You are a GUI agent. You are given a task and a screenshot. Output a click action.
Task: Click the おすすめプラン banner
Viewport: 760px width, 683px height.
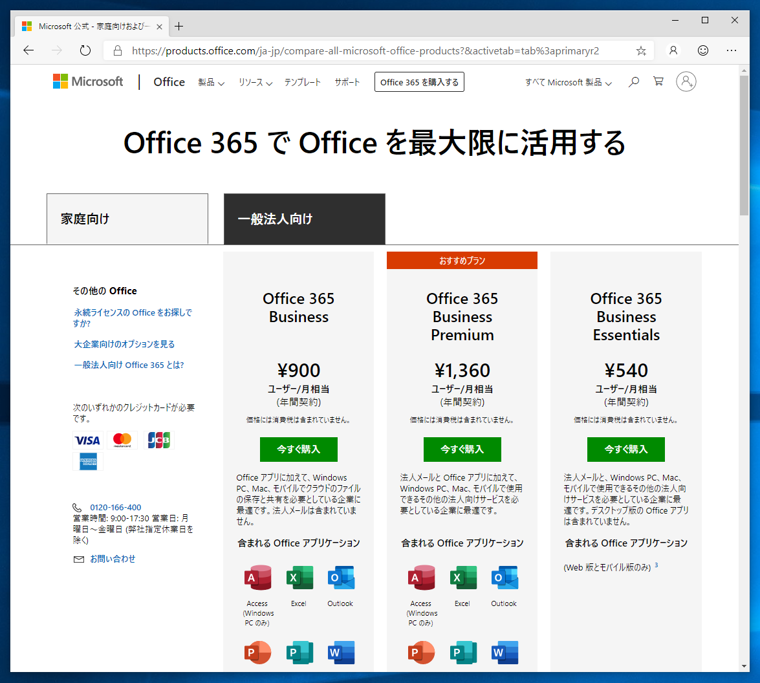(x=462, y=260)
